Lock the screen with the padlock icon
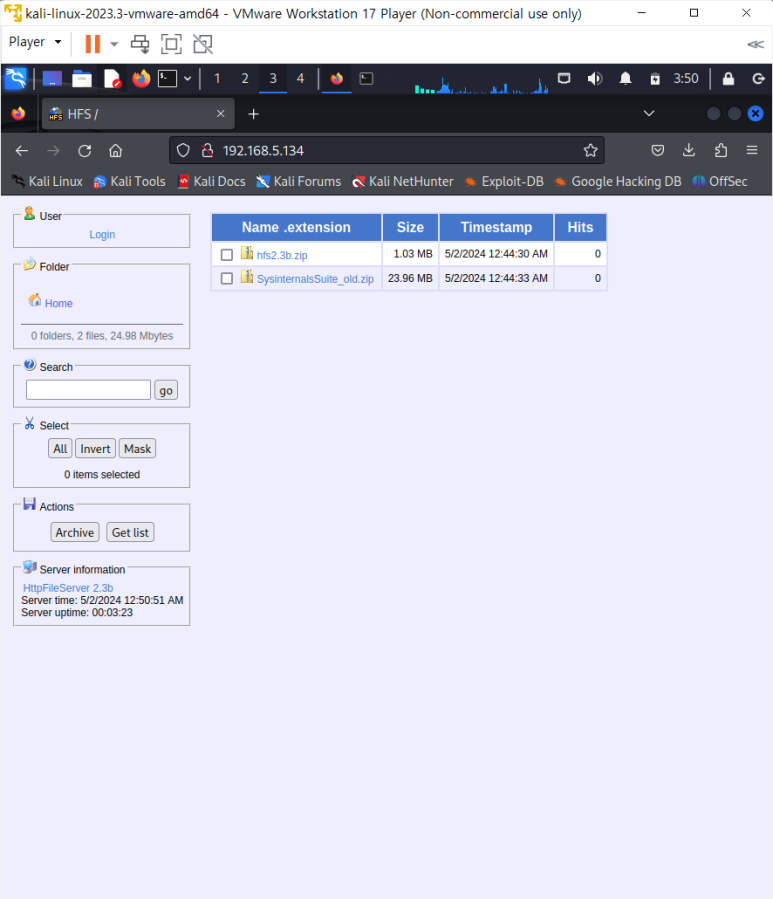Viewport: 773px width, 899px height. click(x=728, y=79)
